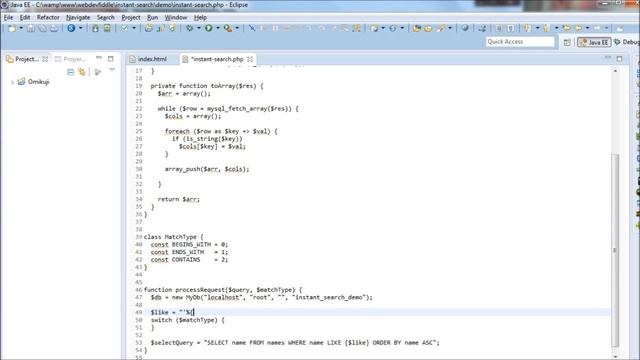Open the Project Explorer view menu triangle

point(112,71)
